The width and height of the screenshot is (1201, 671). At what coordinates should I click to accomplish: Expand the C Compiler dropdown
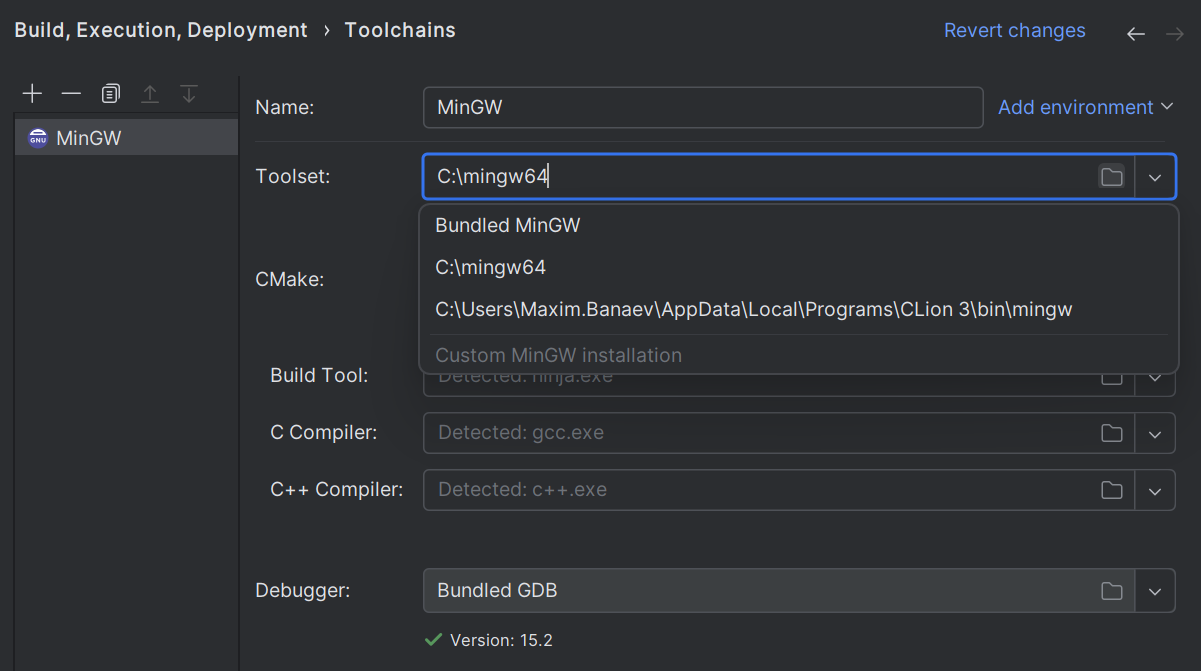pos(1155,433)
